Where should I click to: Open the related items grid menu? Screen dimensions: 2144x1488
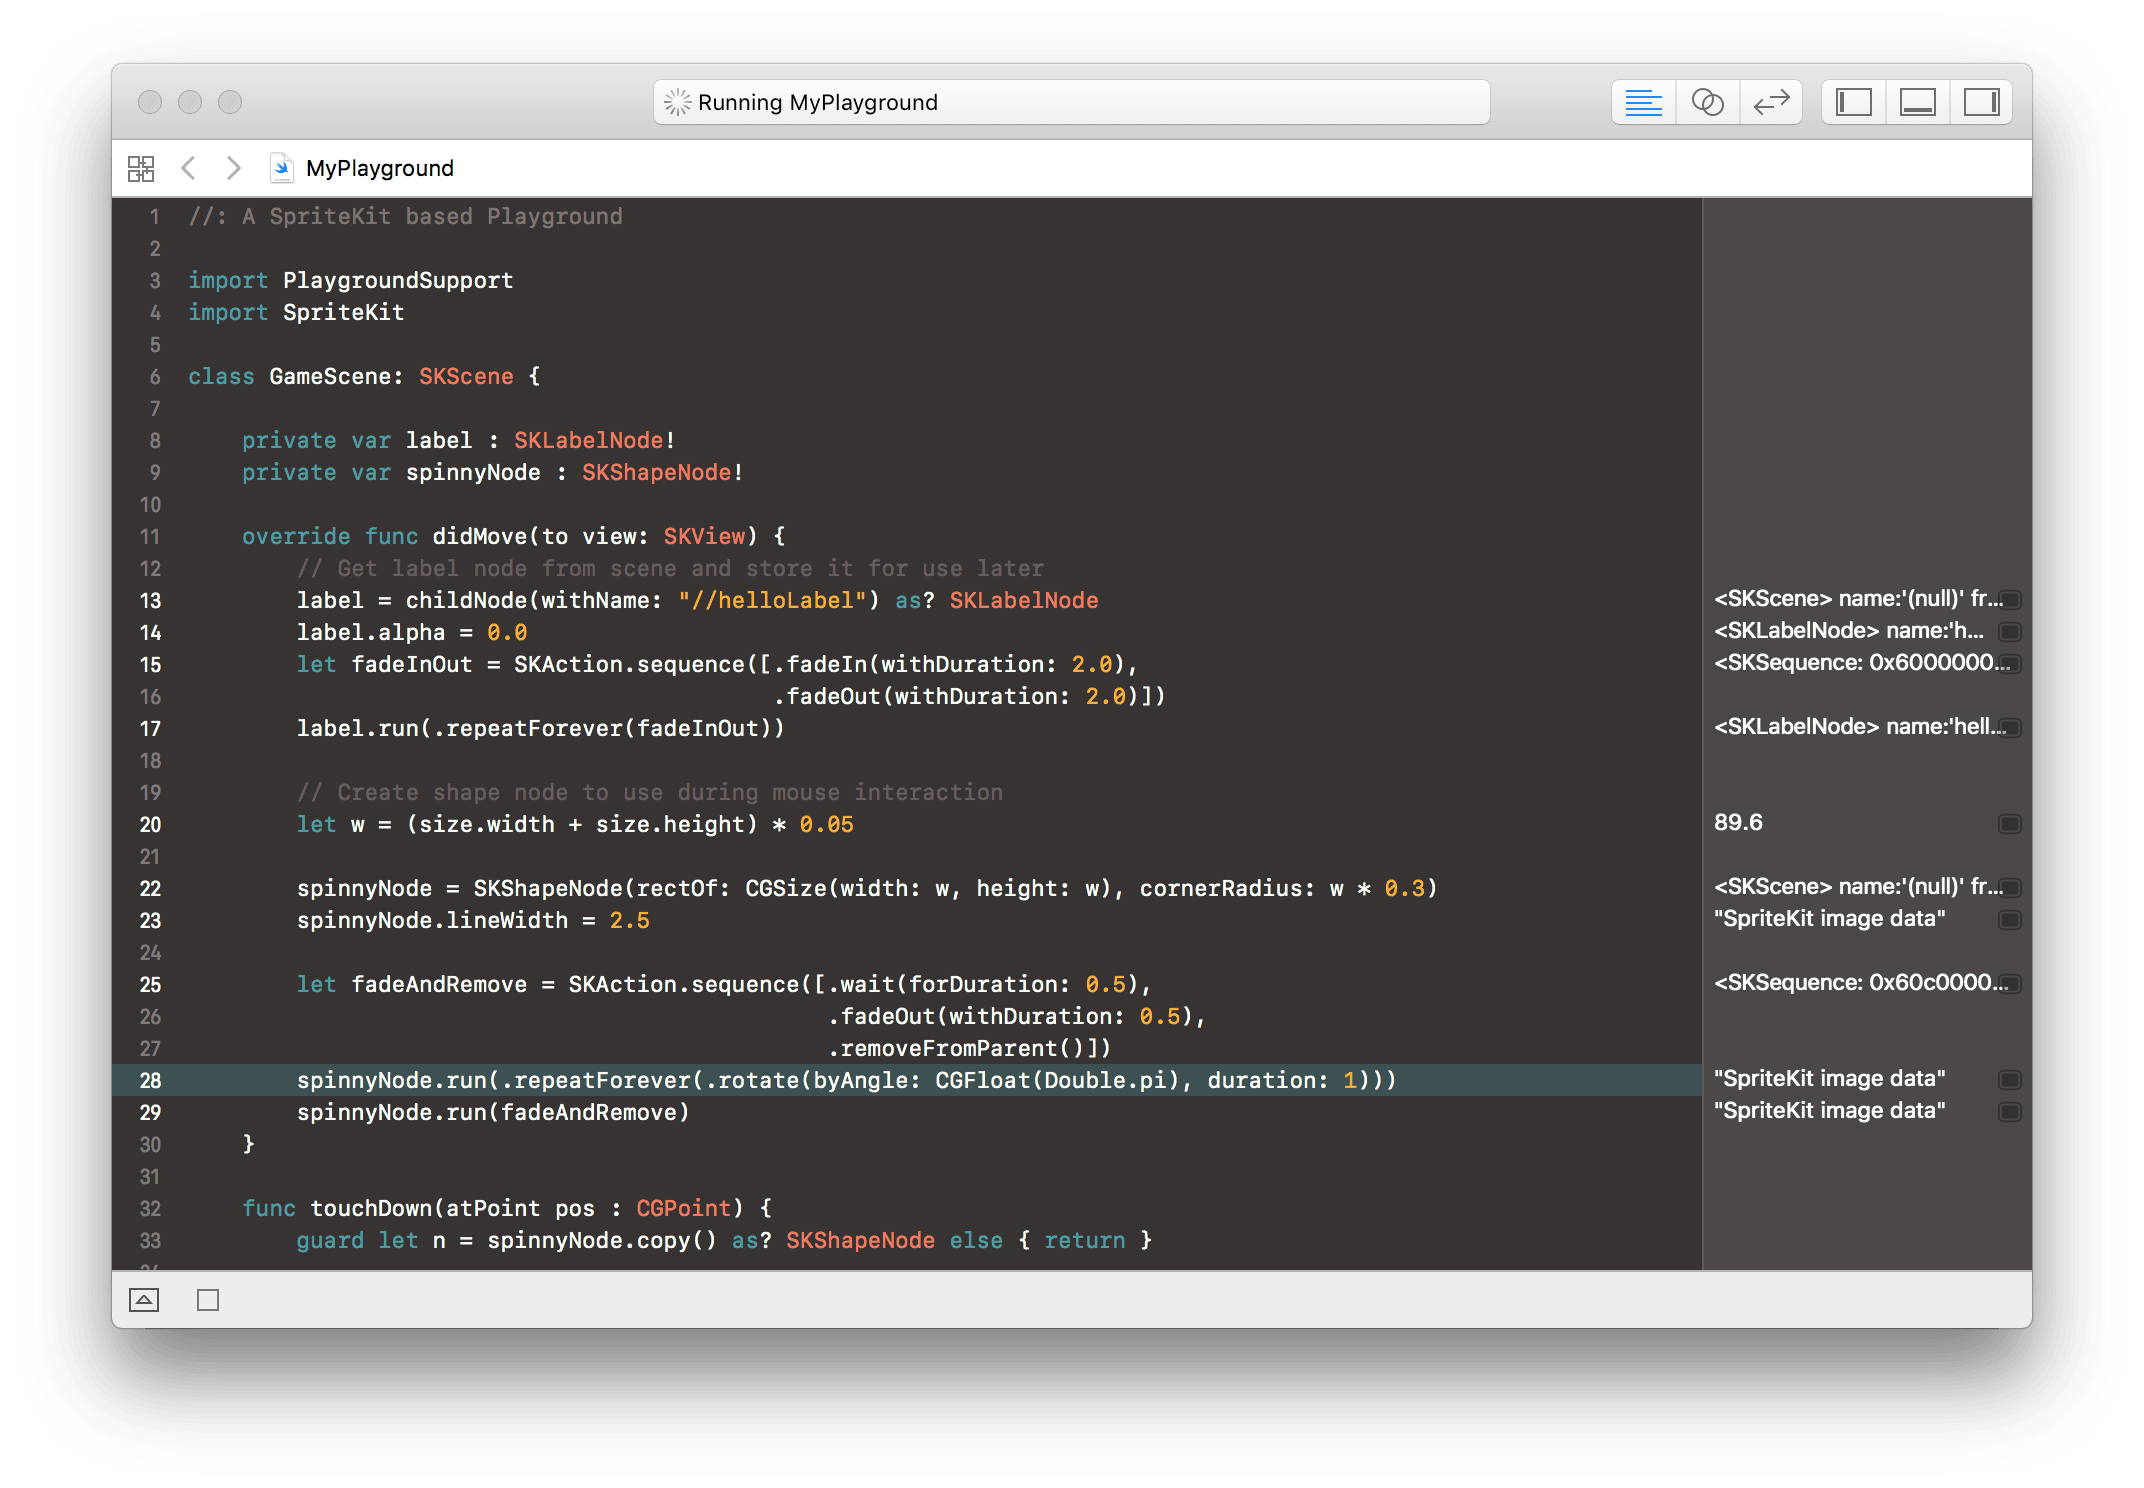141,168
